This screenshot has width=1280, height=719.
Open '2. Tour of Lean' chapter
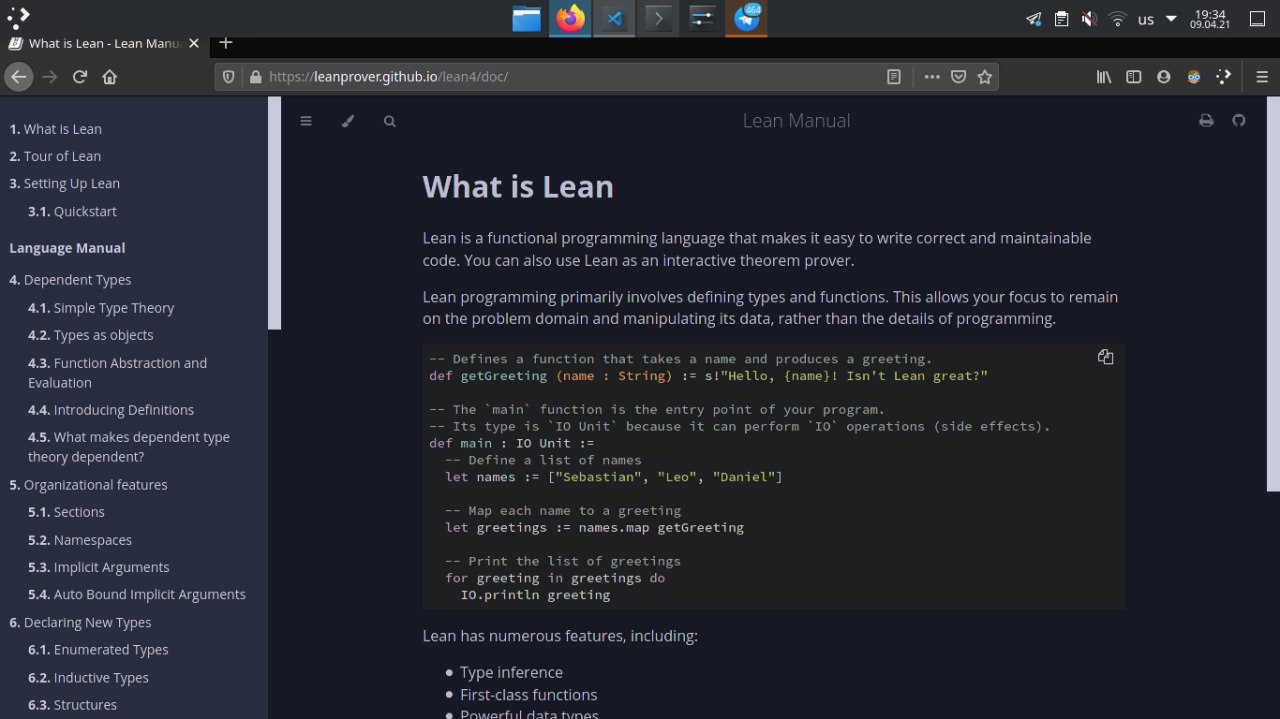(55, 156)
